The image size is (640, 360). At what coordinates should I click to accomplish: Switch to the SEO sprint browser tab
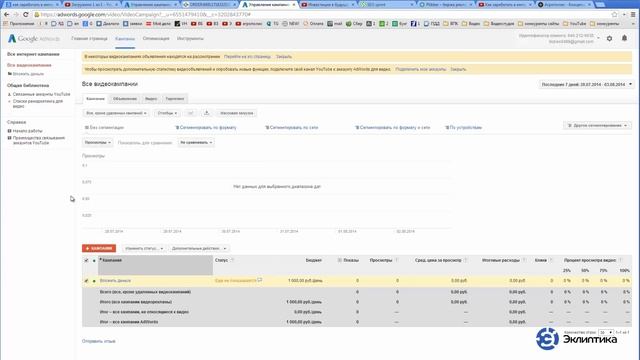pyautogui.click(x=386, y=4)
